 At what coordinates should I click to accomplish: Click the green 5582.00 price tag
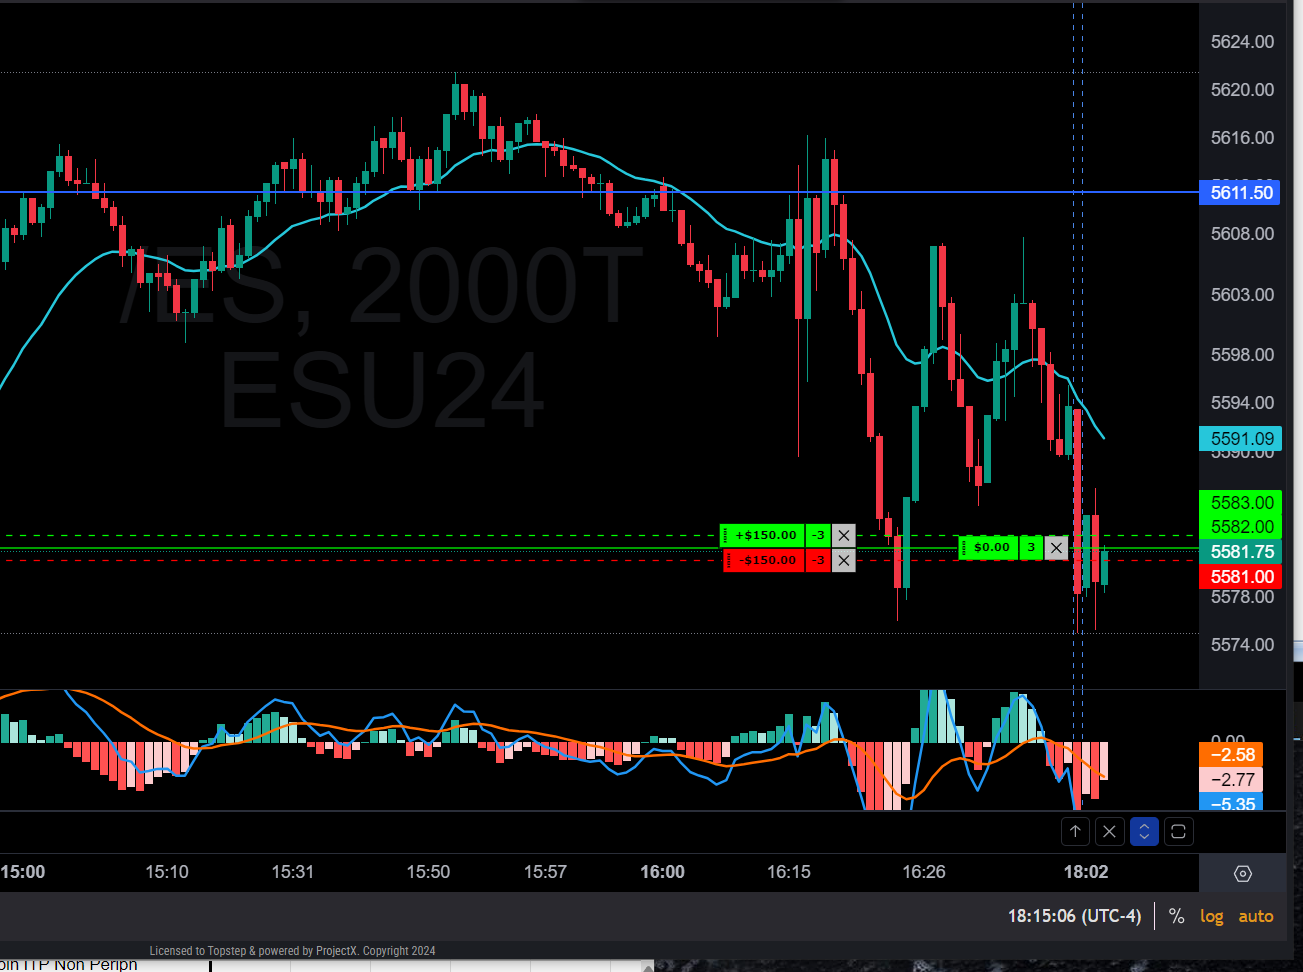[x=1241, y=527]
